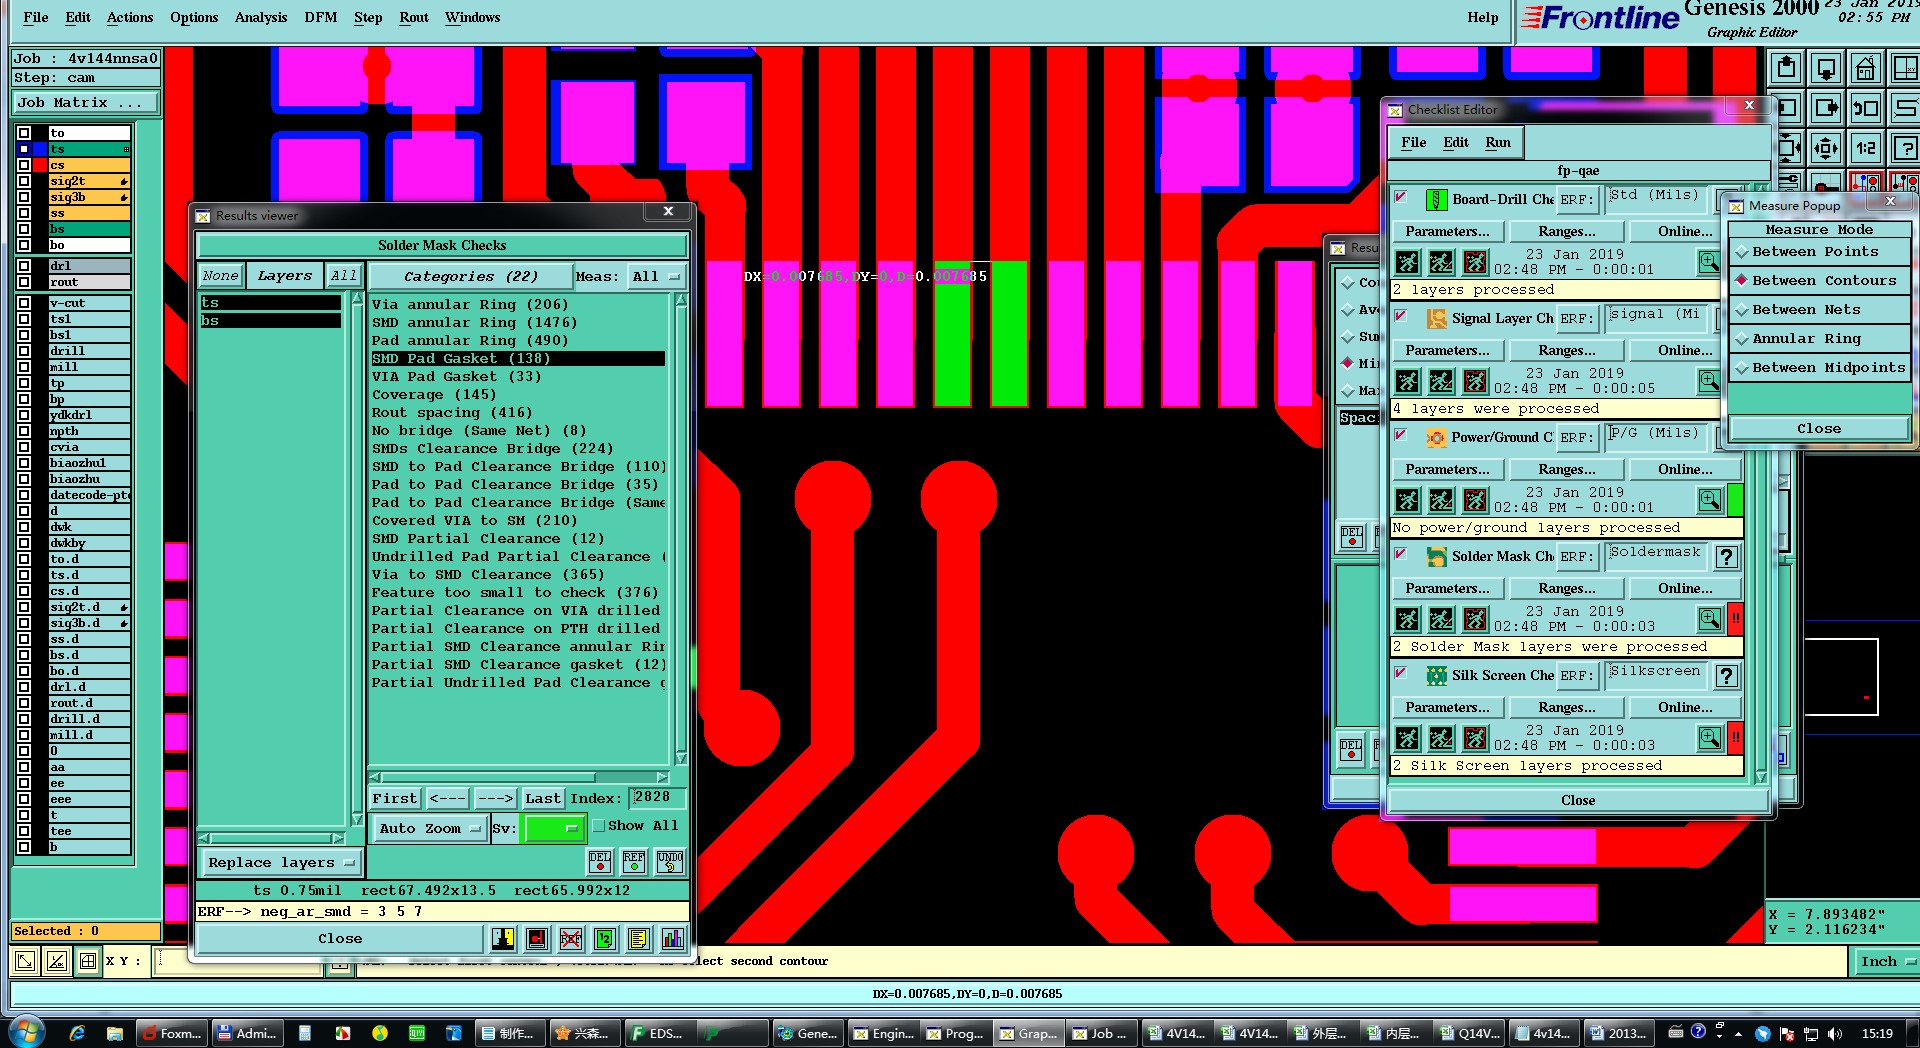Click the Last button in Results viewer
1920x1048 pixels.
click(543, 798)
